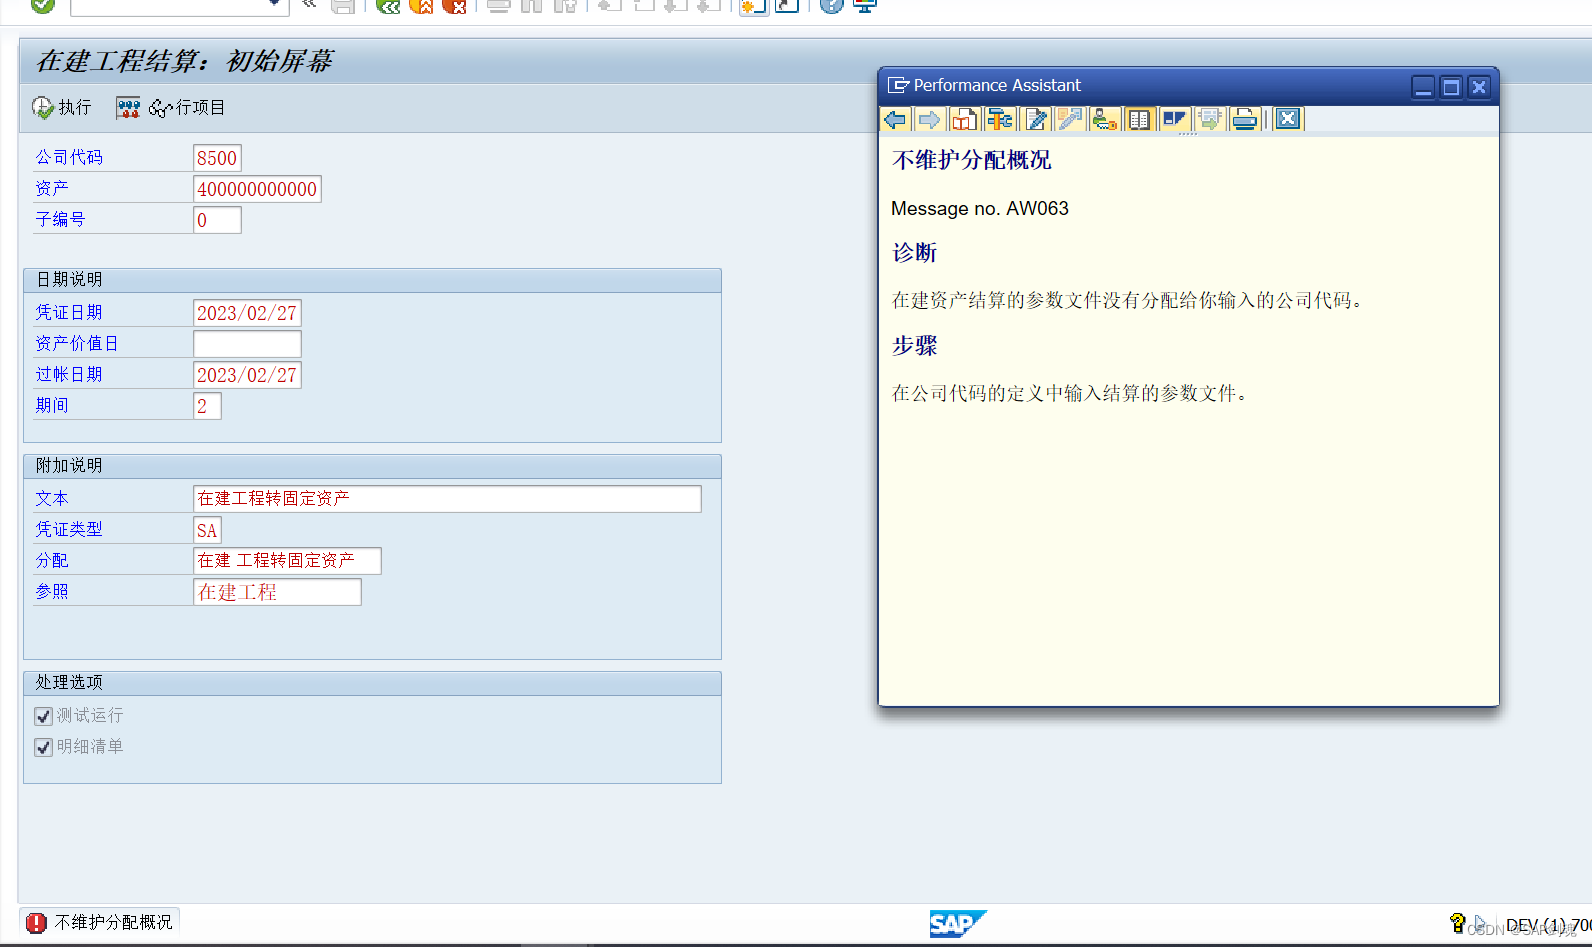Click Performance Assistant forward arrow icon

coord(929,120)
